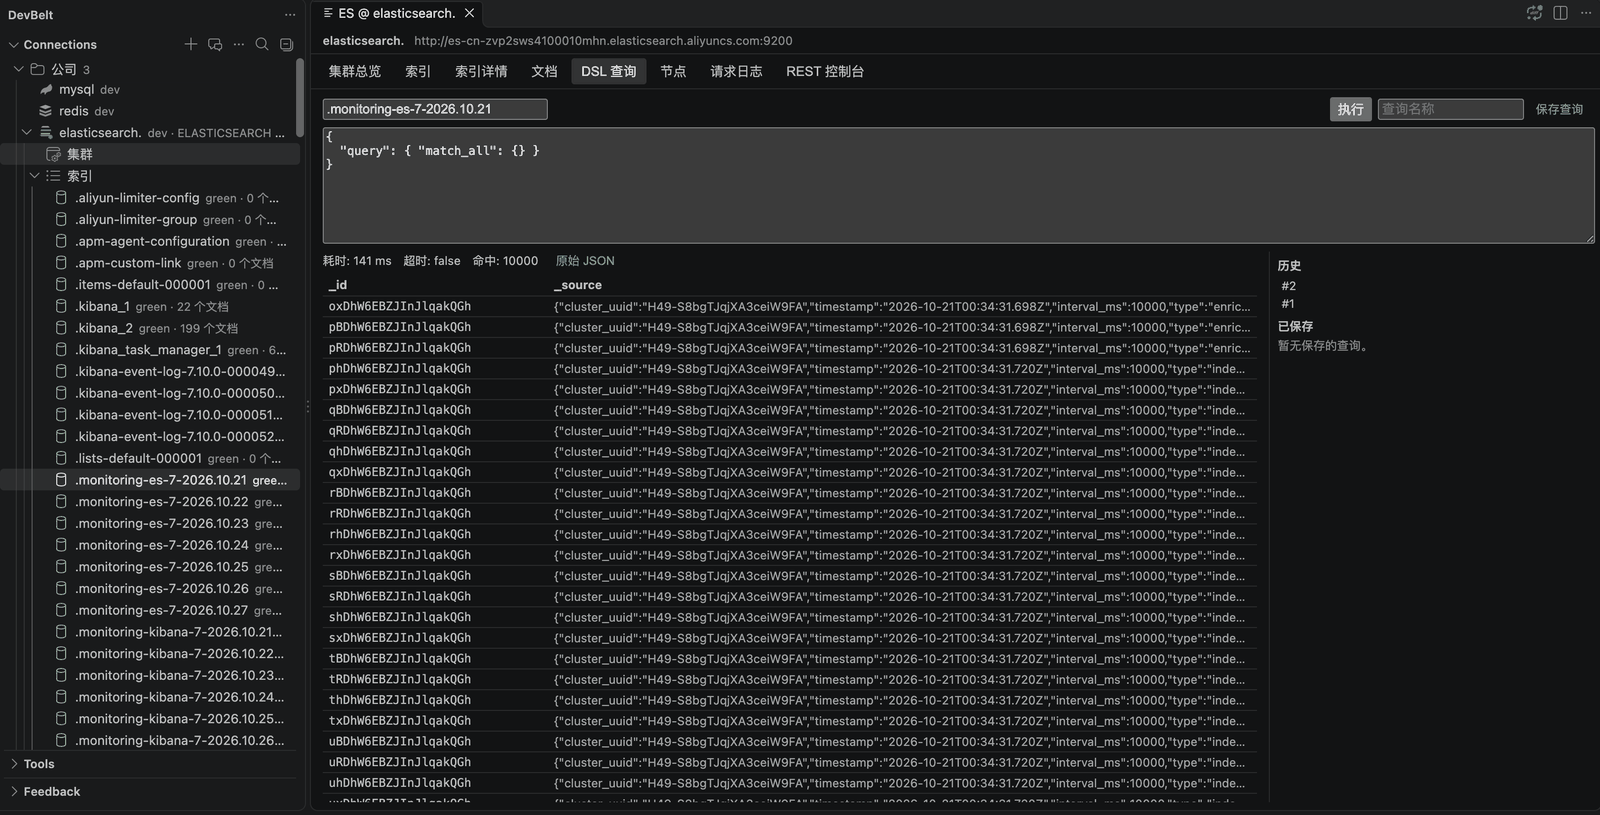The image size is (1600, 815).
Task: Open the 节点 tab
Action: pyautogui.click(x=673, y=71)
